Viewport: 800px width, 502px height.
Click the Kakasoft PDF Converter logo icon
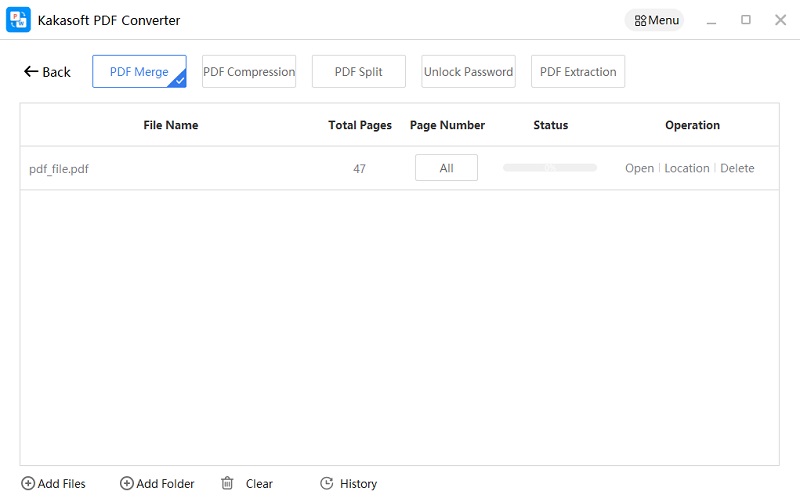[18, 20]
